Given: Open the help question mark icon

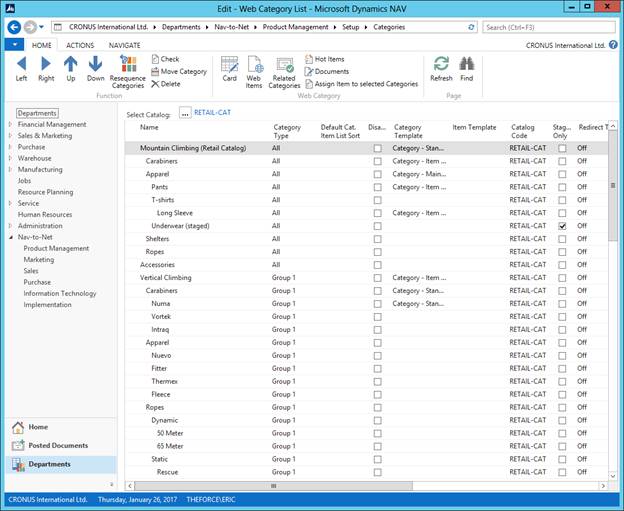Looking at the screenshot, I should coord(613,45).
